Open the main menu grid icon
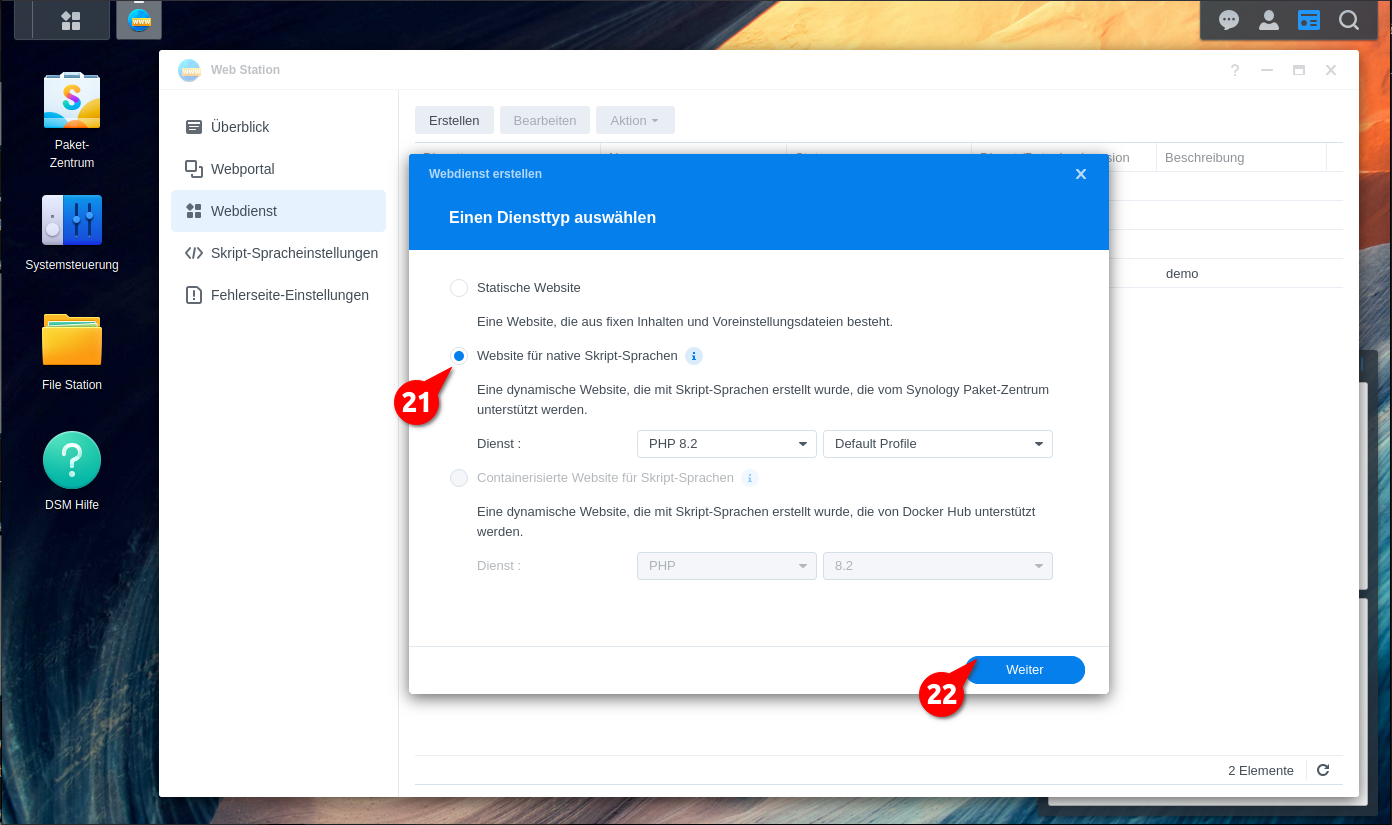1392x825 pixels. [70, 20]
